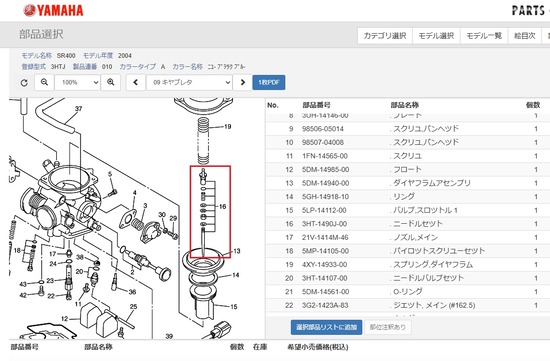Select part row 15 バルブ,スロットル 1

(408, 210)
